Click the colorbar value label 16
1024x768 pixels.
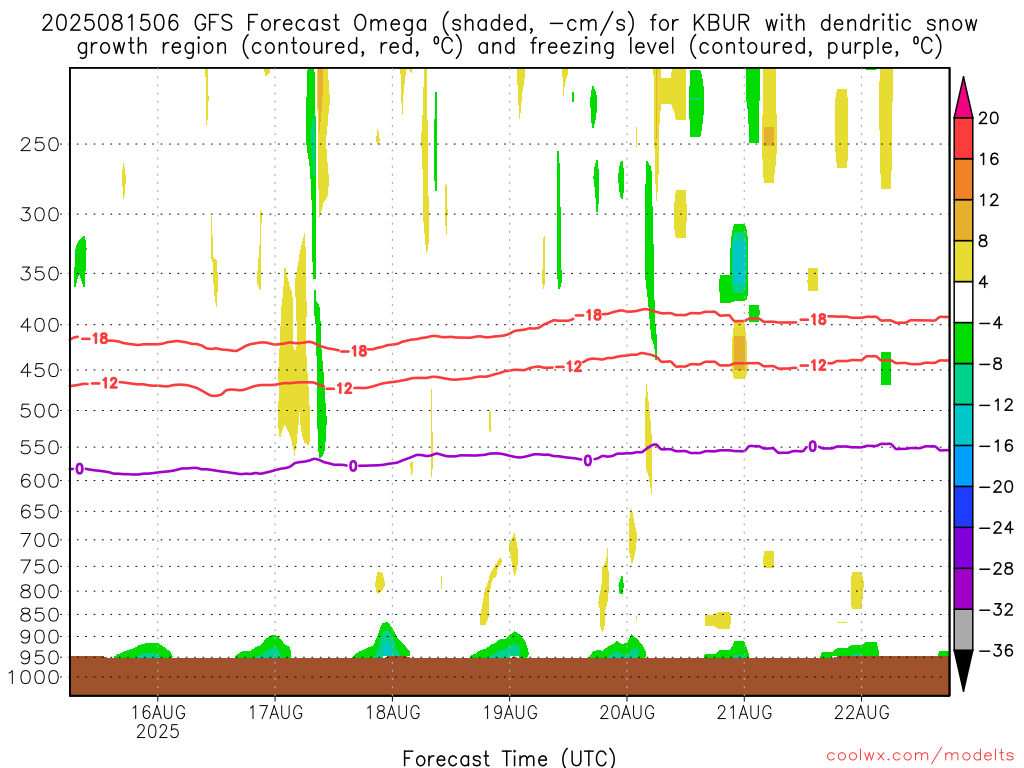tap(988, 159)
